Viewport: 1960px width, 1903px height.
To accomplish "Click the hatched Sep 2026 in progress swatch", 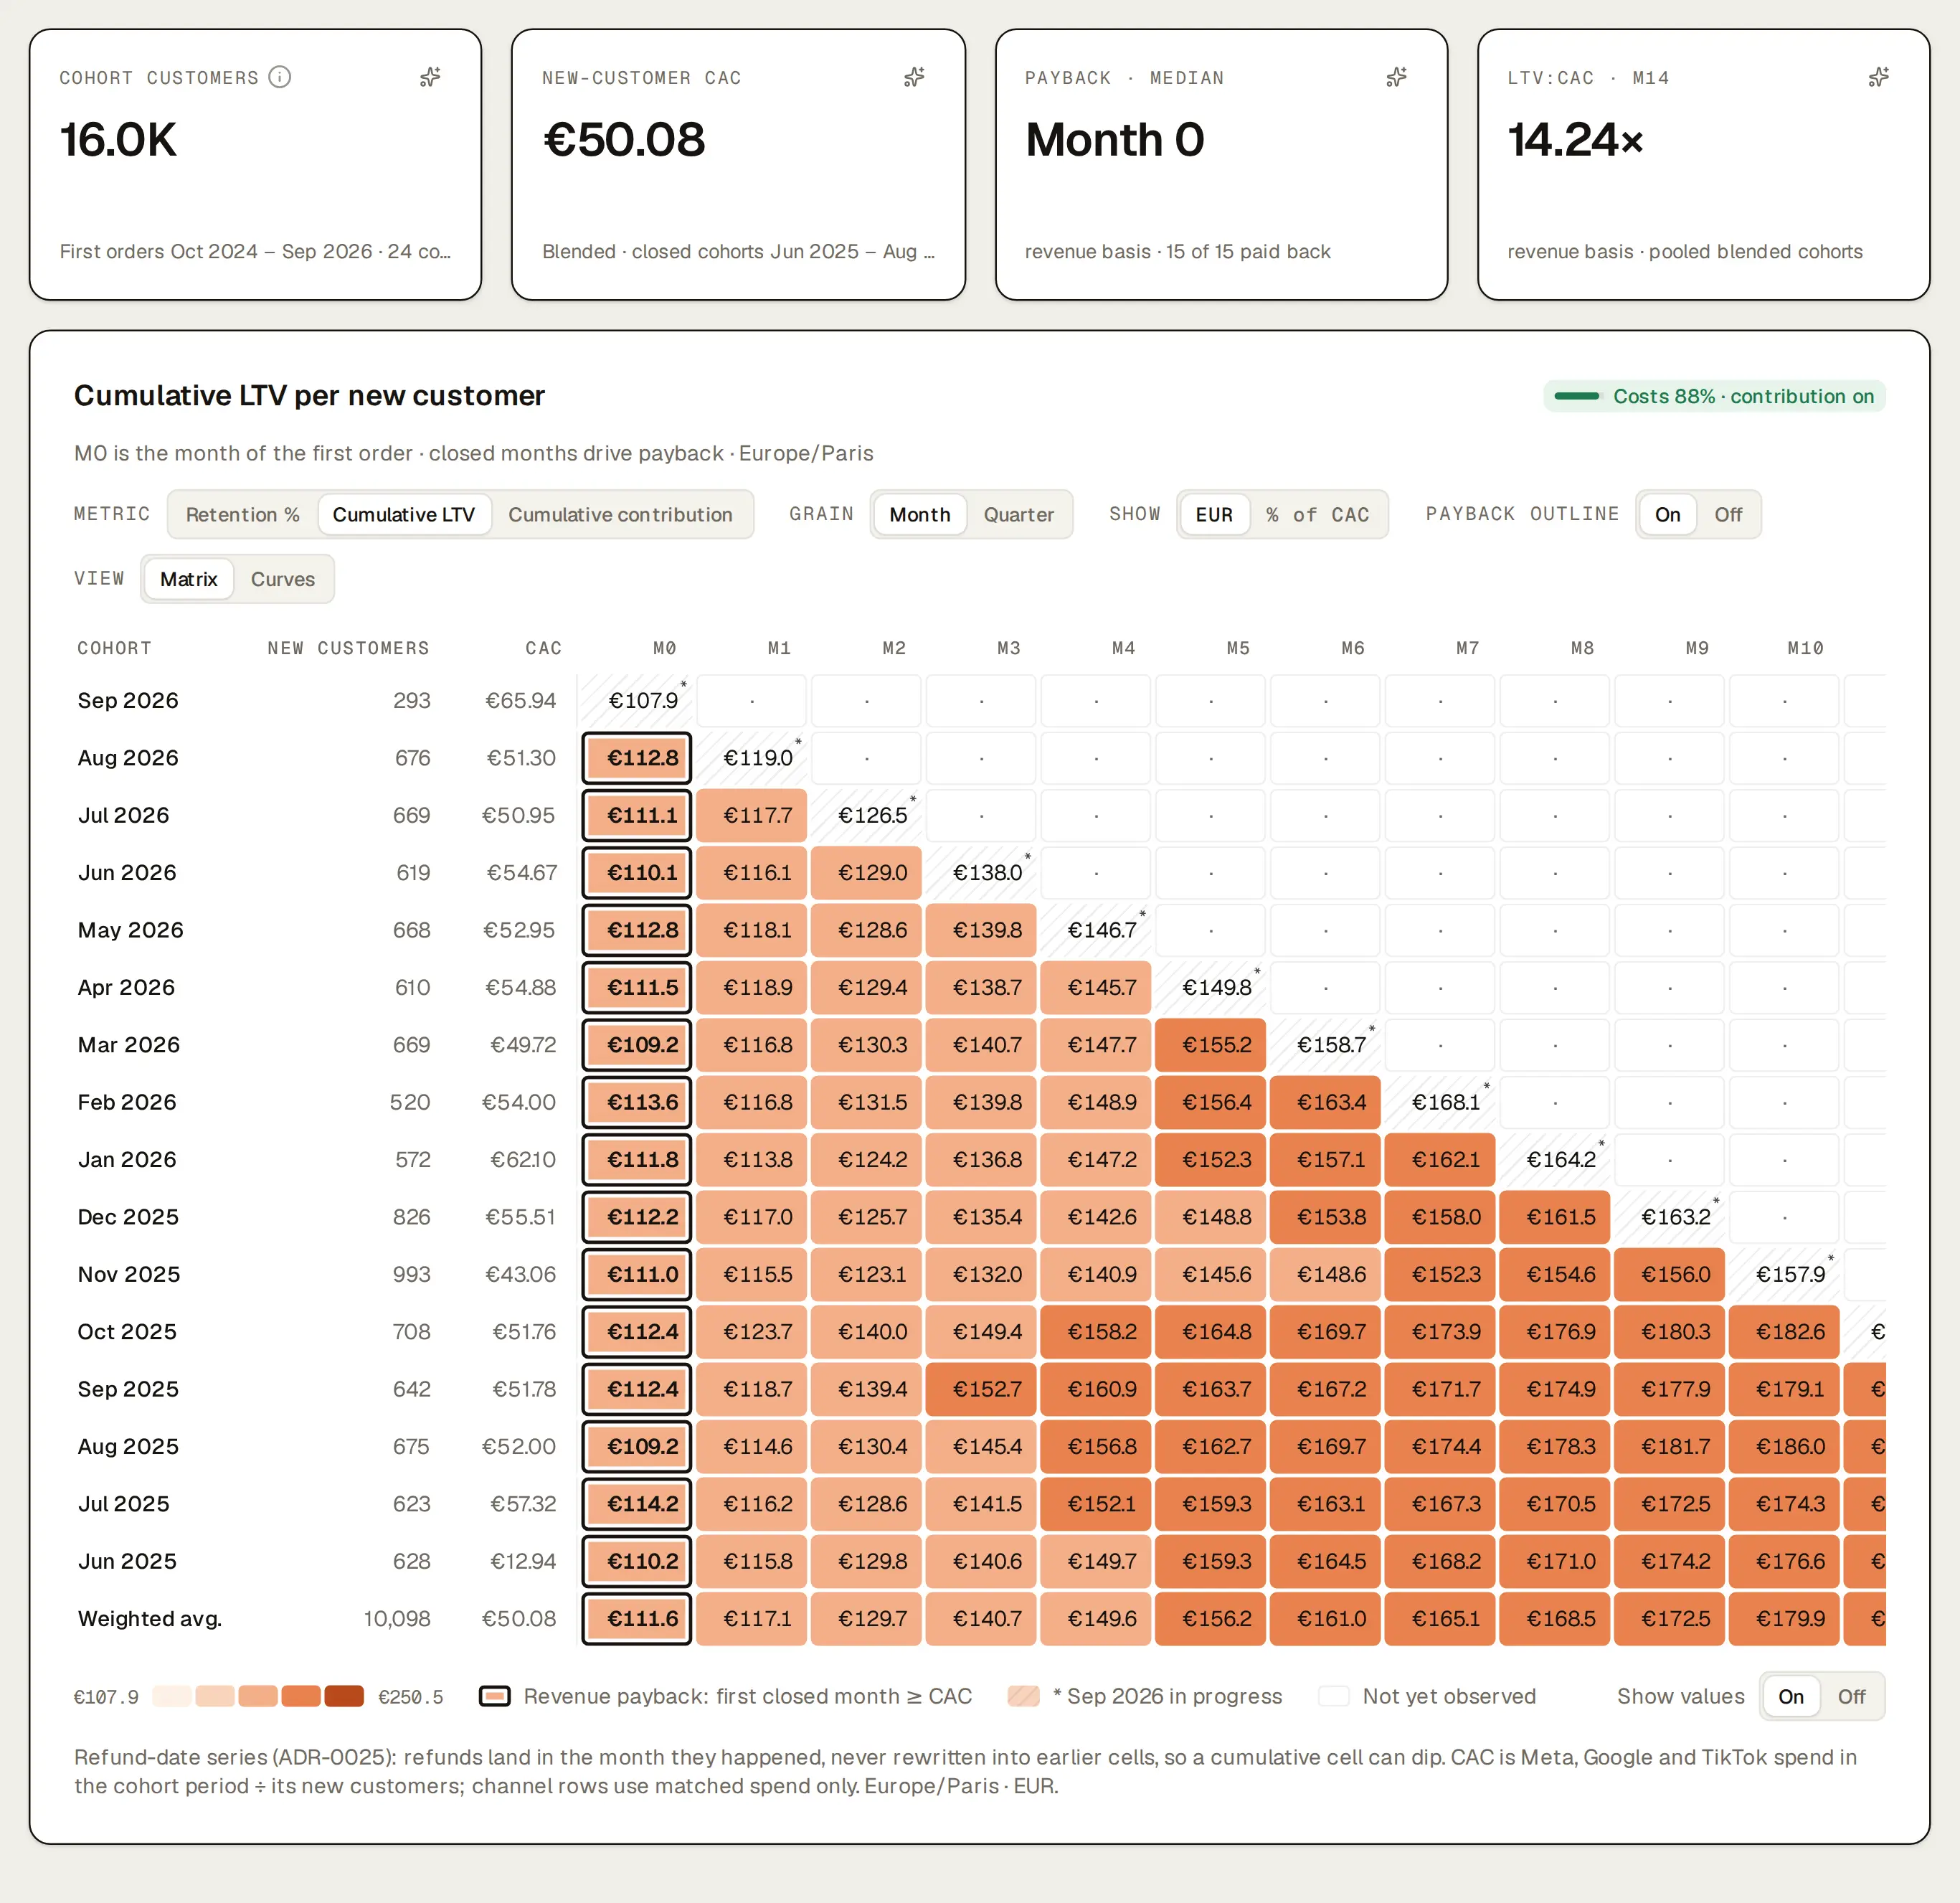I will click(1024, 1696).
